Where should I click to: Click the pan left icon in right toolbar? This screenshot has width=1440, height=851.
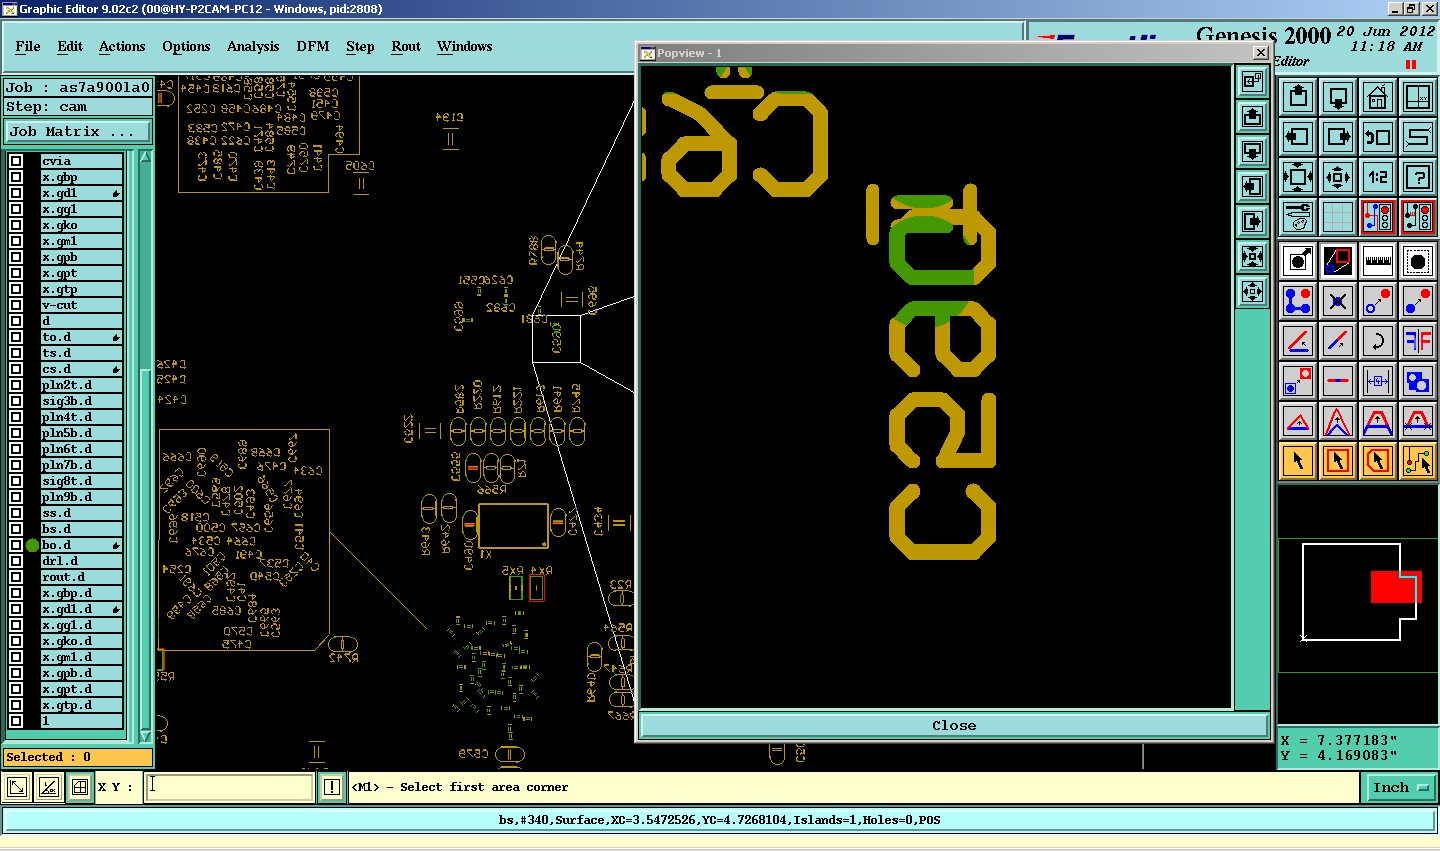pos(1298,137)
